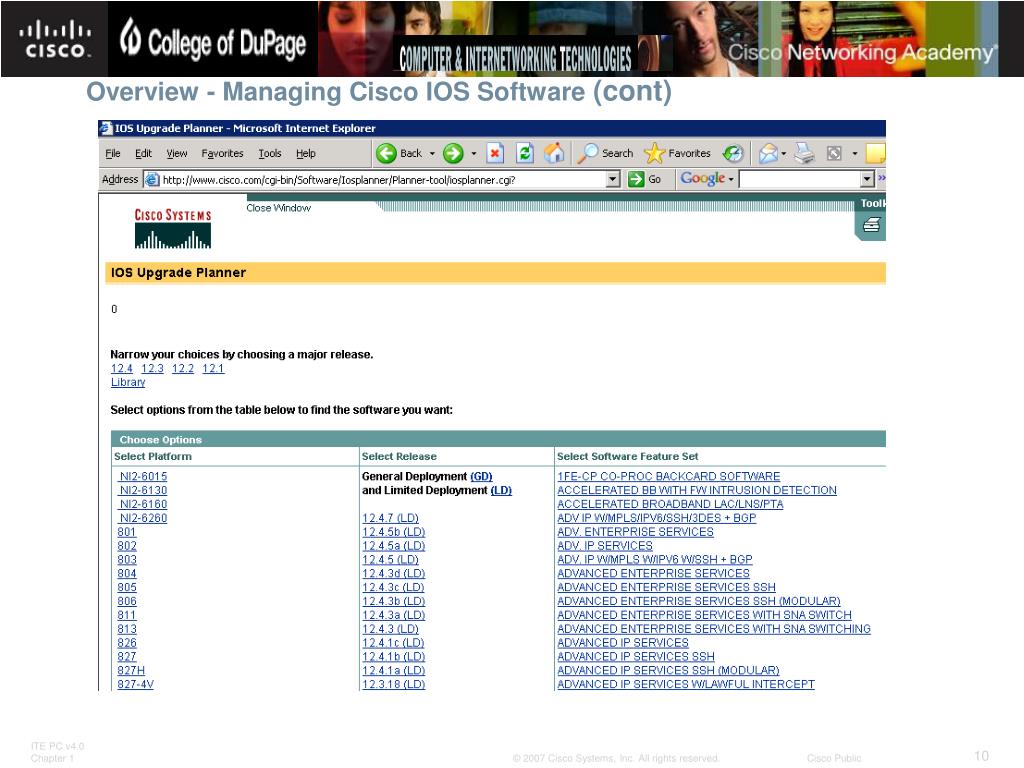
Task: Open the Favorites menu
Action: point(222,153)
